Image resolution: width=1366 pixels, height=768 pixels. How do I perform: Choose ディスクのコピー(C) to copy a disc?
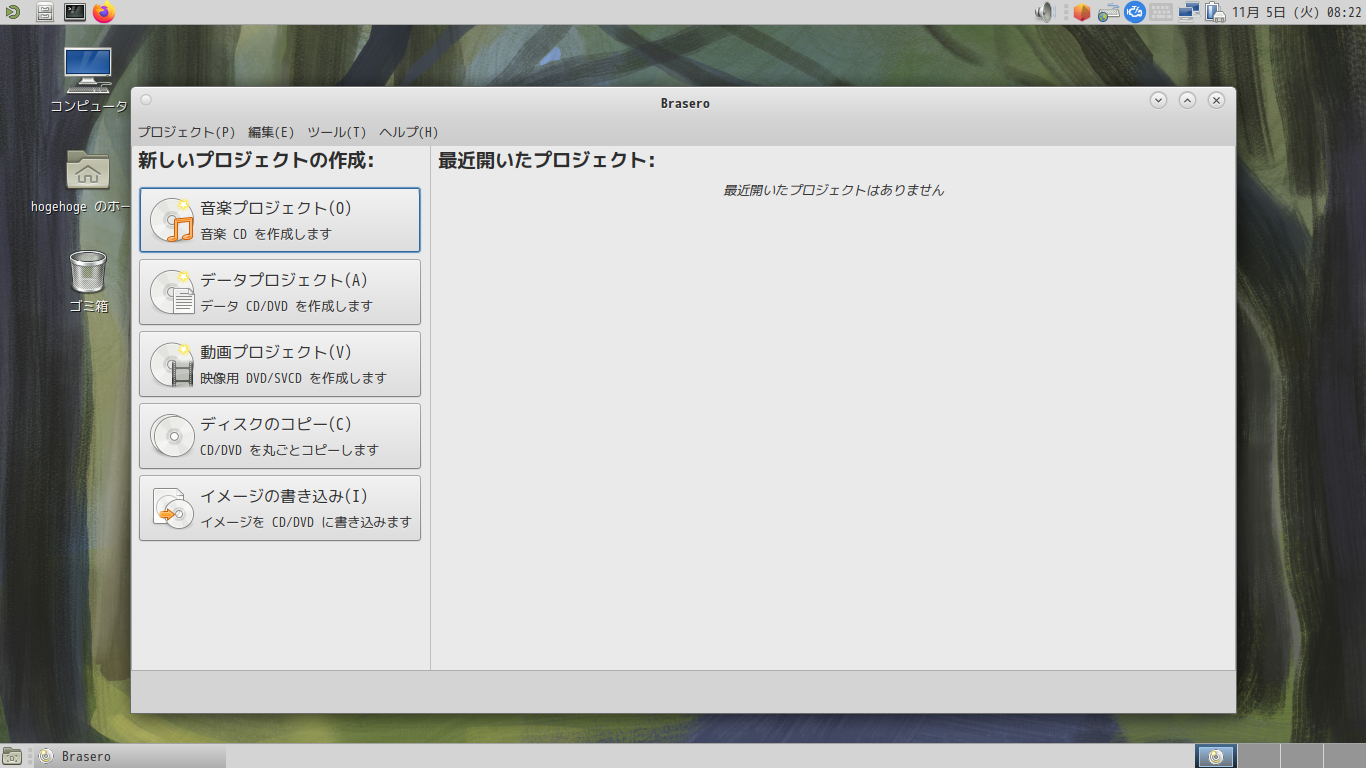point(280,436)
